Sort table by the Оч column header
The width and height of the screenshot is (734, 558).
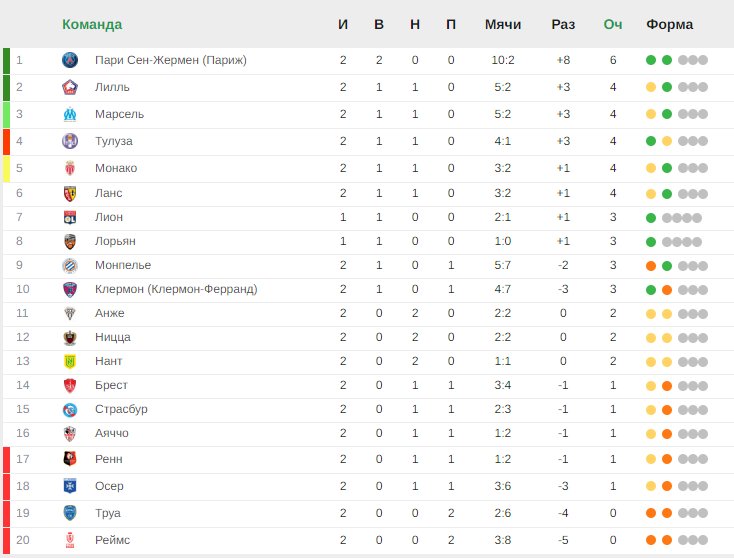[613, 24]
